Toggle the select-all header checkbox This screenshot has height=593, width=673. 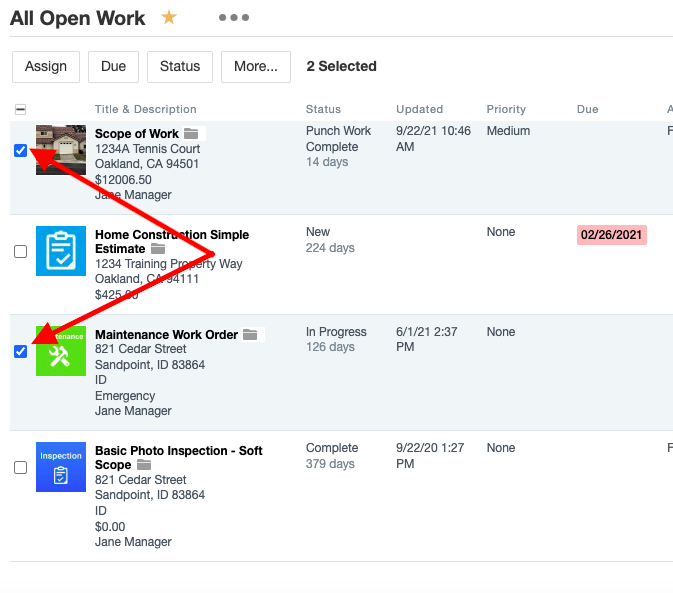pos(21,110)
